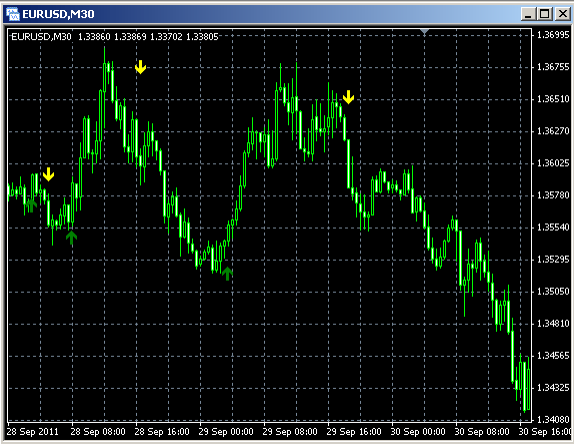Click the chart shift triangle marker at top
The width and height of the screenshot is (574, 444).
tap(425, 32)
